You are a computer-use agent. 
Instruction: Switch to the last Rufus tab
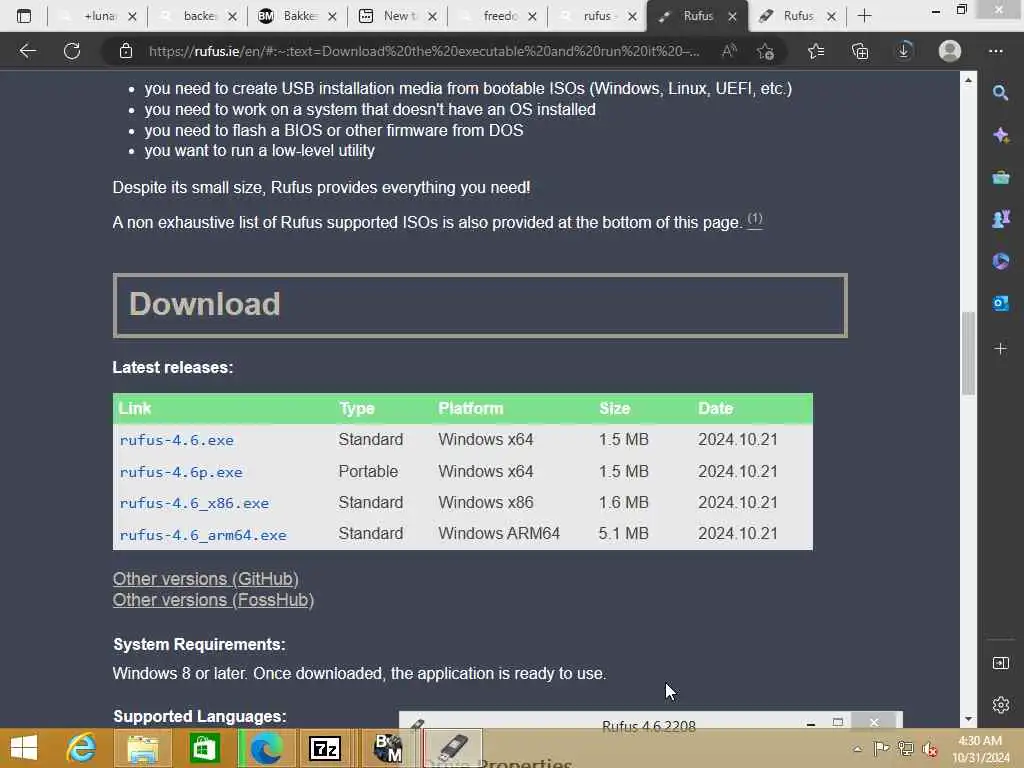pyautogui.click(x=798, y=16)
